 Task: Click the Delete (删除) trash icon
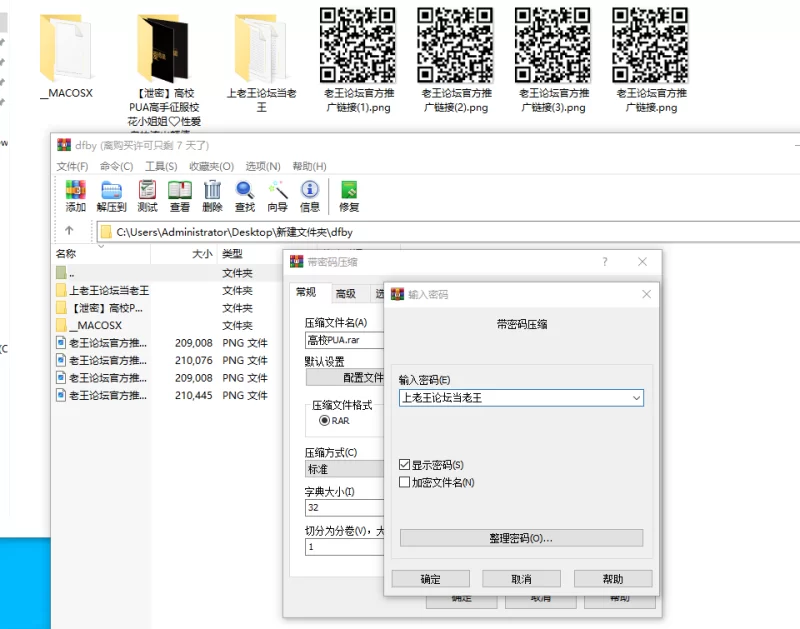pos(212,196)
